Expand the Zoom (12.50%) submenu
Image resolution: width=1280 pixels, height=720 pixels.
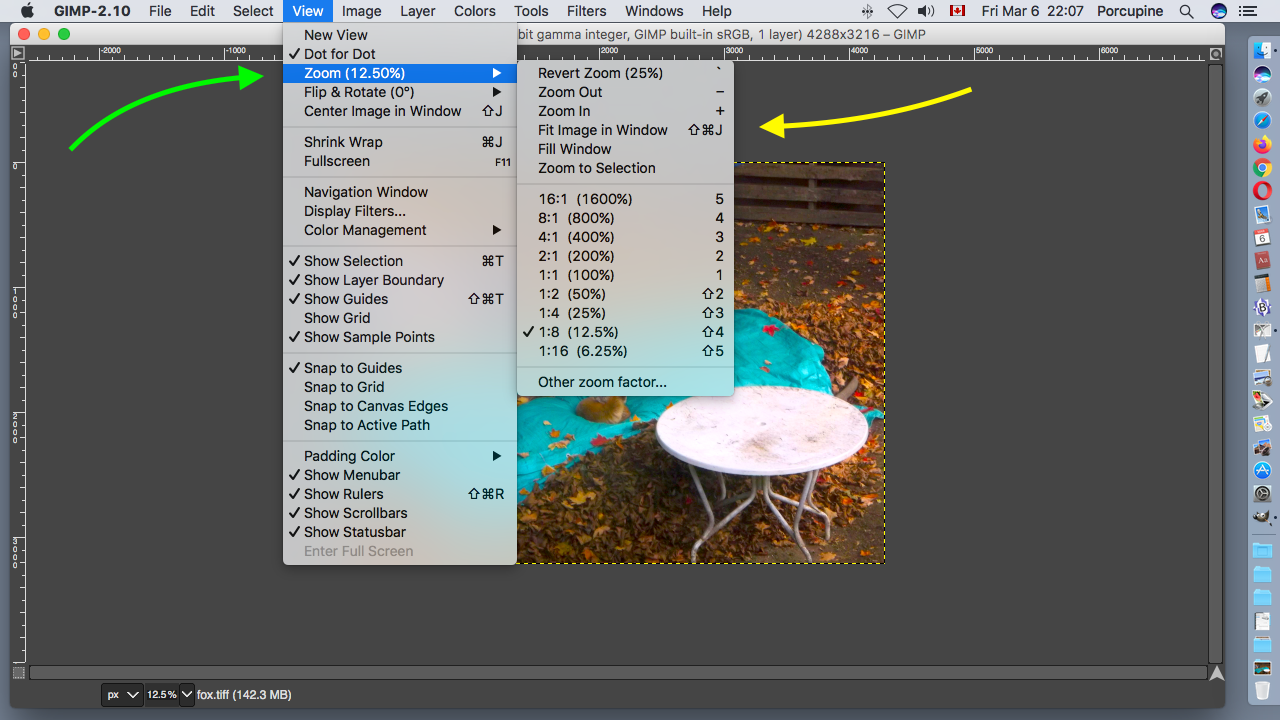[400, 73]
